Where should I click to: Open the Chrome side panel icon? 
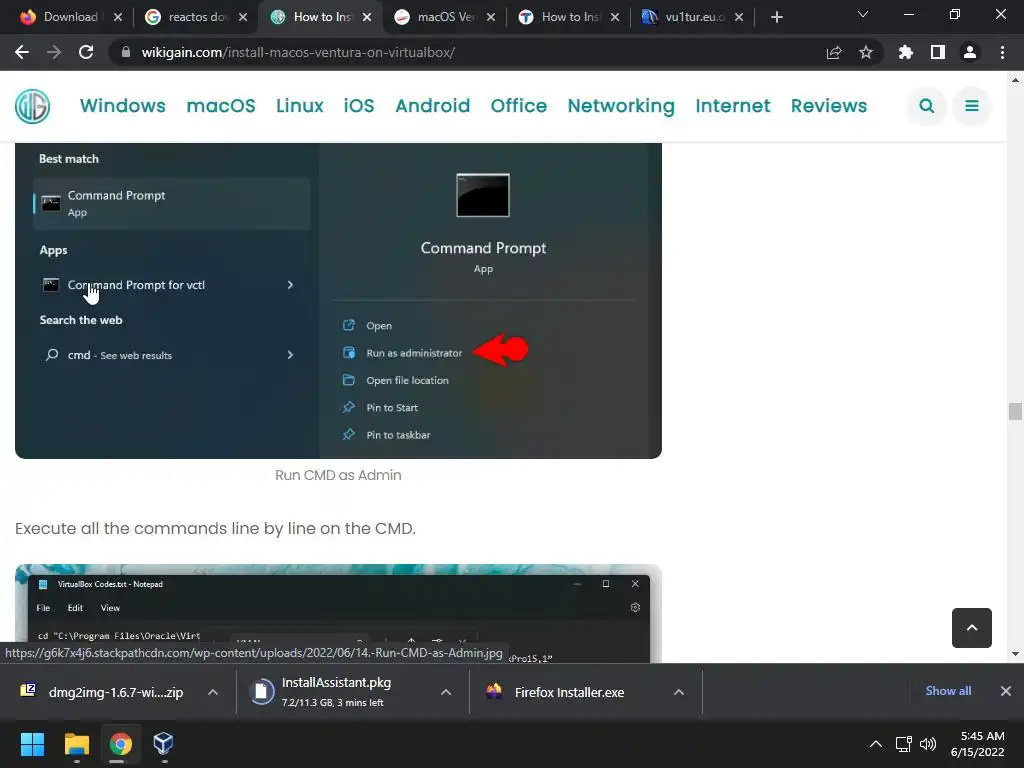(938, 52)
